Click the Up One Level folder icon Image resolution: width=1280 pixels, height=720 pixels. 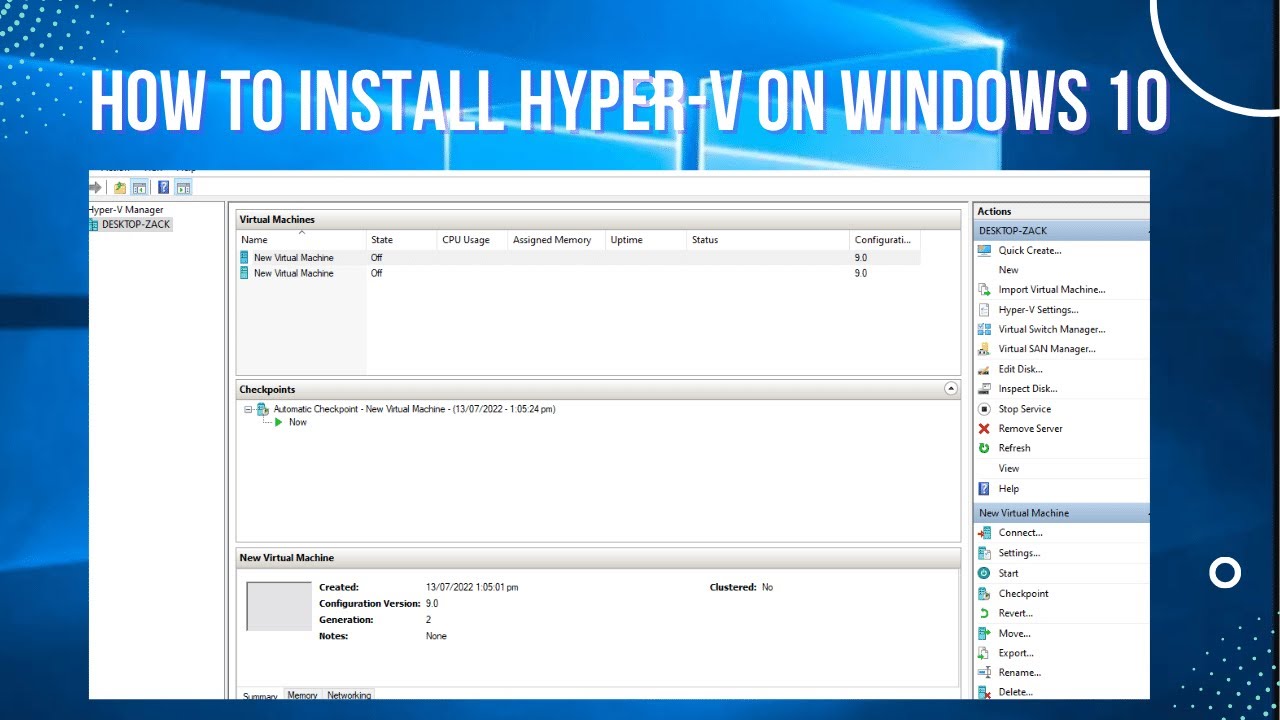[120, 187]
